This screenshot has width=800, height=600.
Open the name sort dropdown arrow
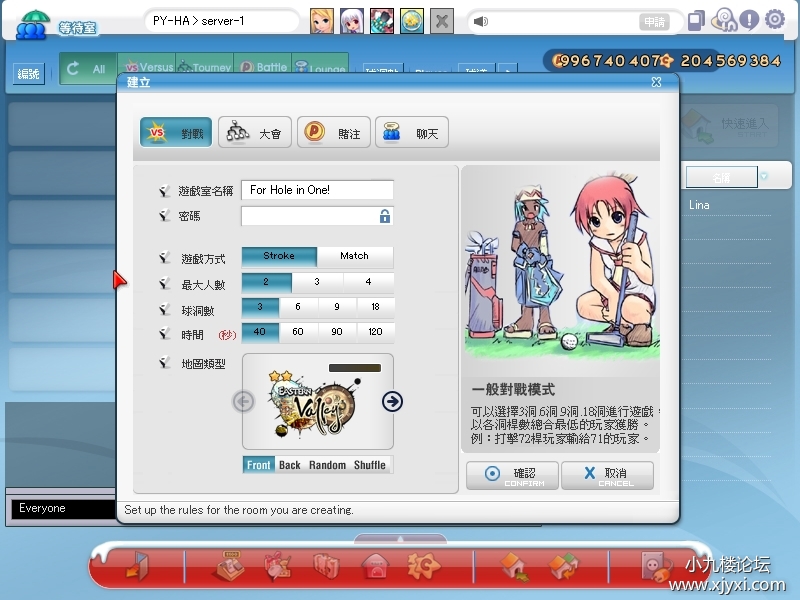pyautogui.click(x=764, y=177)
